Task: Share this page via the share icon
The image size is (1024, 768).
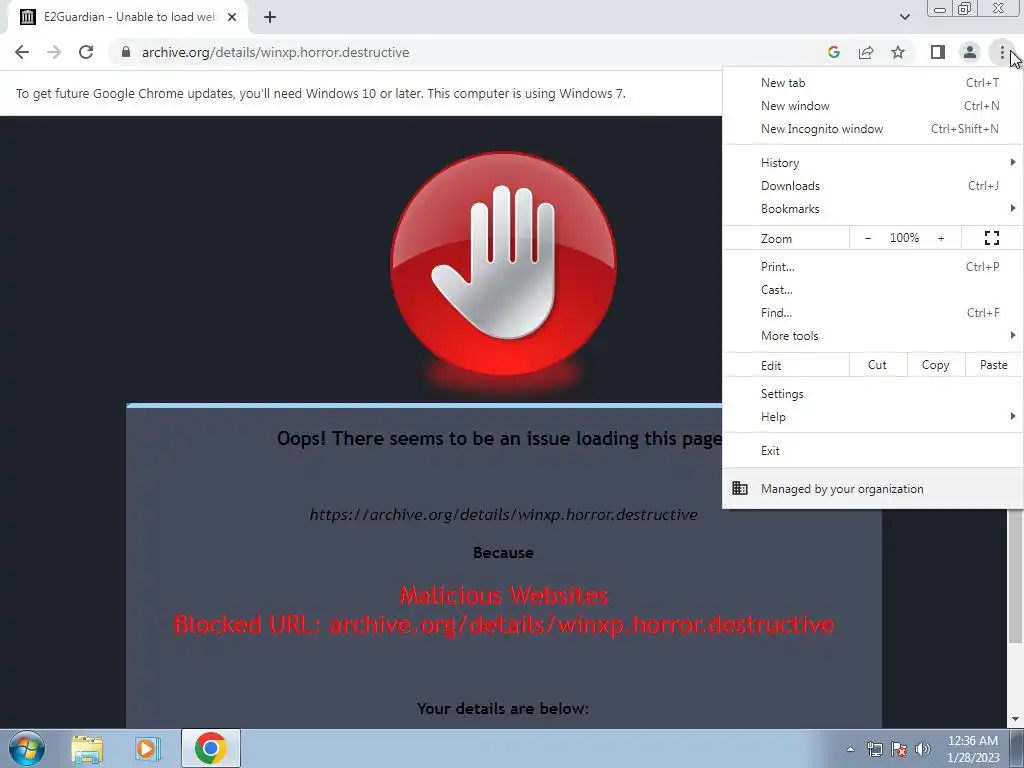Action: [866, 52]
